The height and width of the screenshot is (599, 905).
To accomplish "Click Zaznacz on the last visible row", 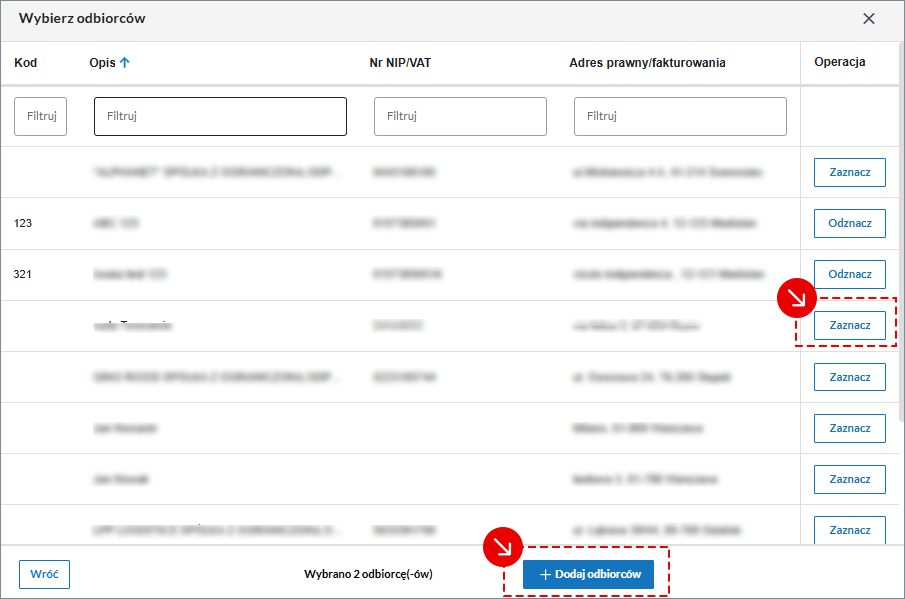I will (849, 530).
